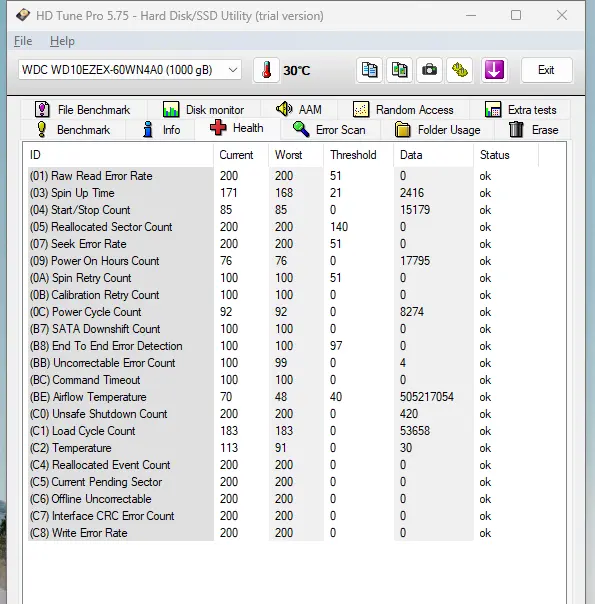Select the Calibration Retry Count row
Viewport: 595px width, 604px height.
[x=283, y=295]
